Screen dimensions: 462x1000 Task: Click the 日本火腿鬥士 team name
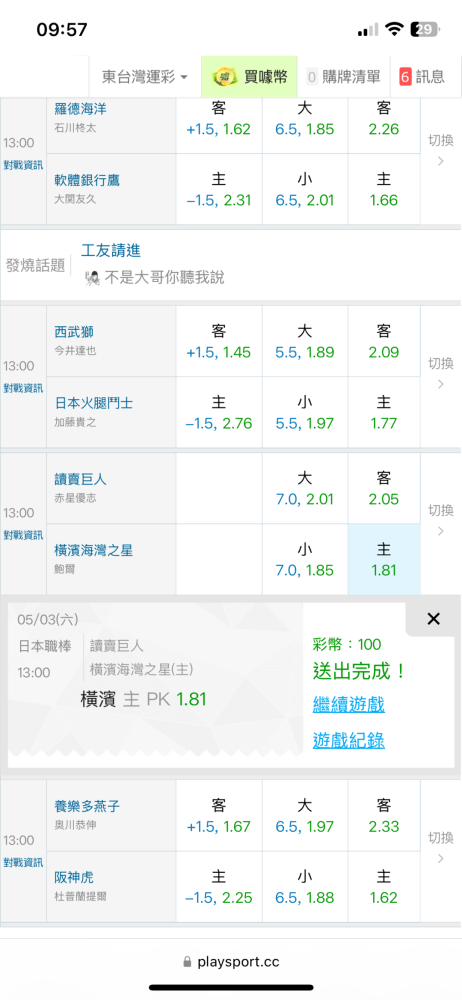pos(94,404)
